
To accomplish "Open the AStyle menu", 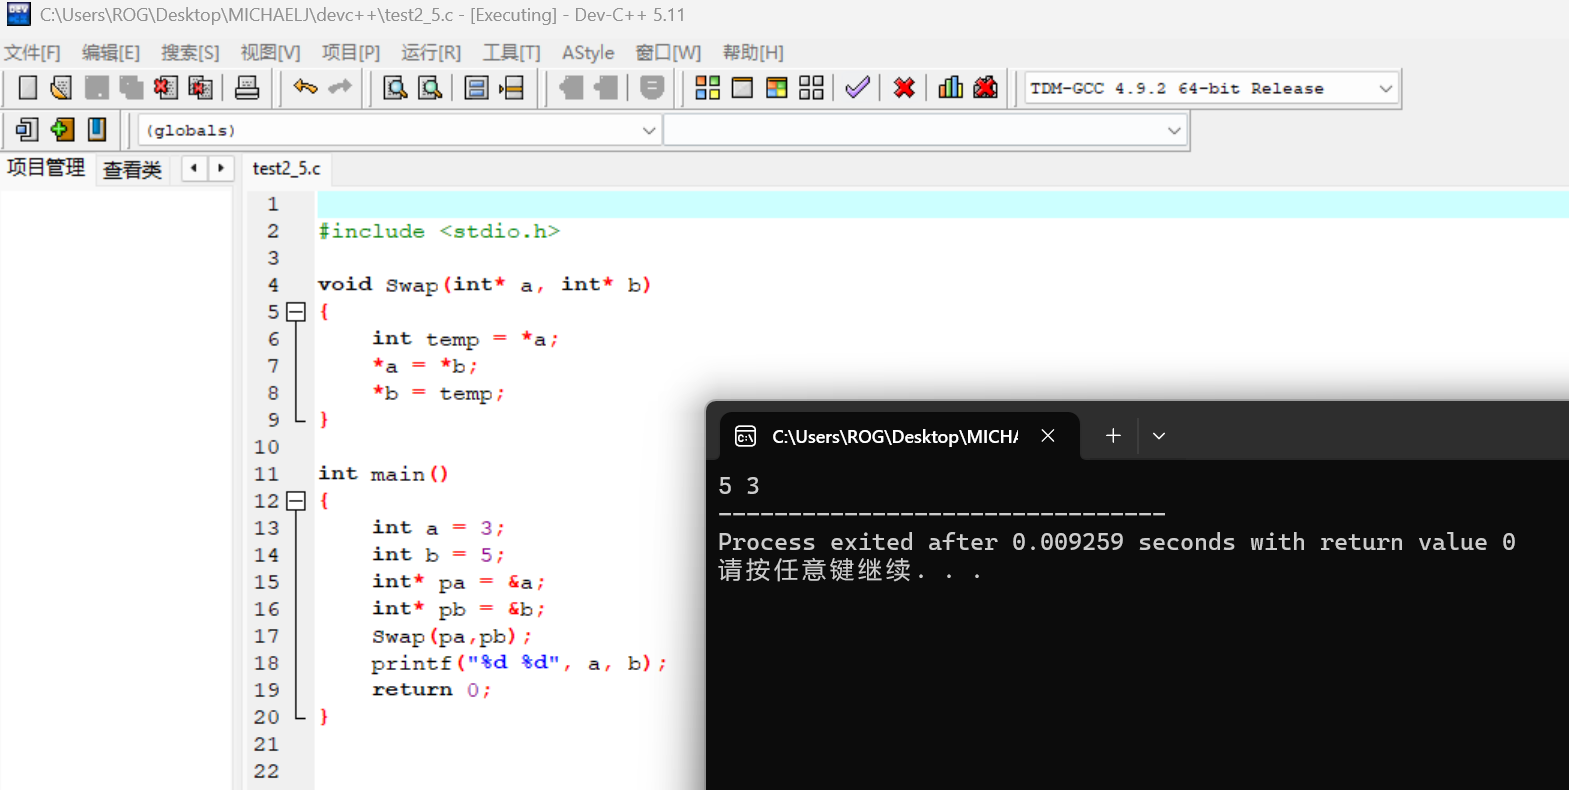I will 588,52.
